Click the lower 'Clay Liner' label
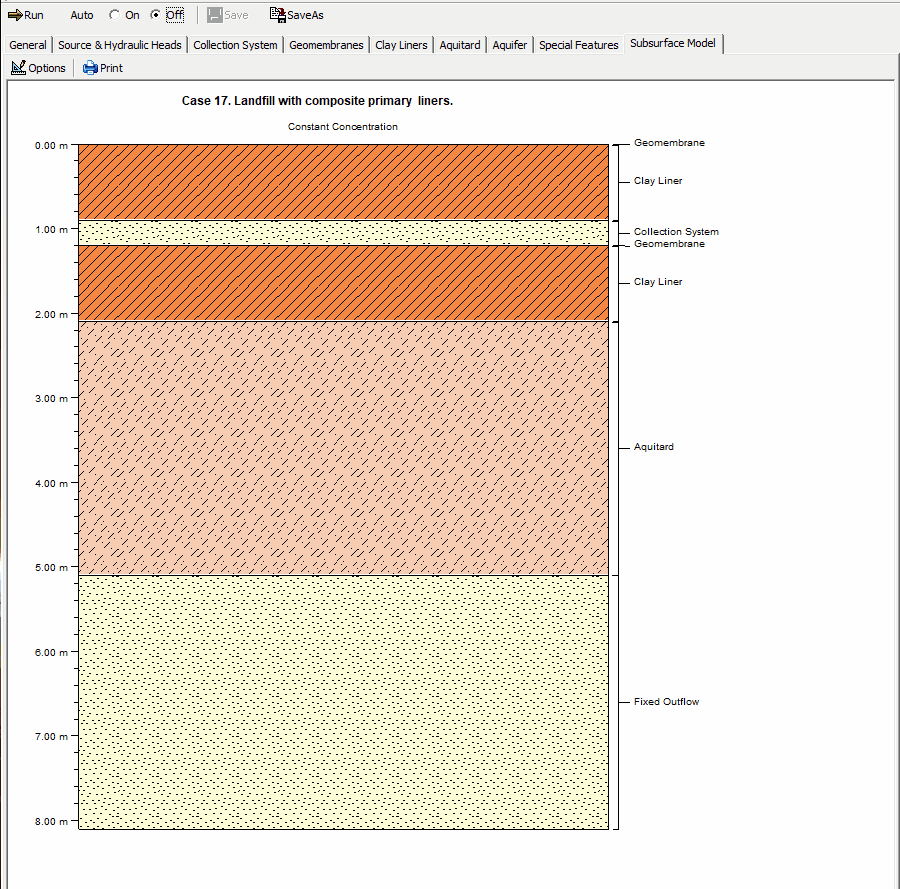 pyautogui.click(x=658, y=282)
